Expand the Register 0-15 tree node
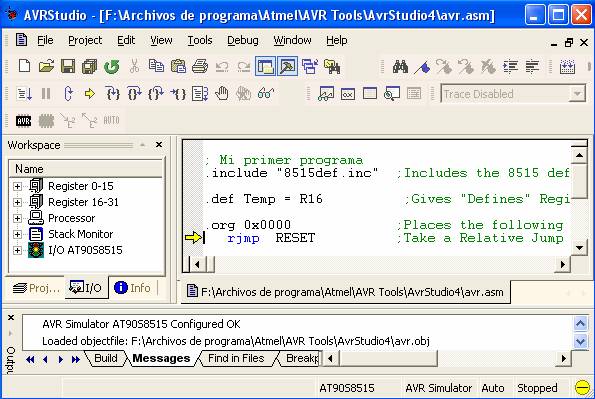 [17, 186]
